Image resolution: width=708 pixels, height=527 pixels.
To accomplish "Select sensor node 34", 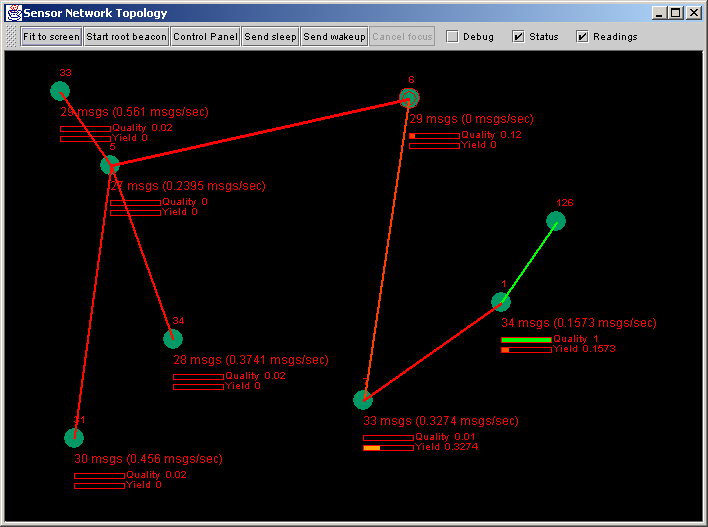I will [x=173, y=339].
